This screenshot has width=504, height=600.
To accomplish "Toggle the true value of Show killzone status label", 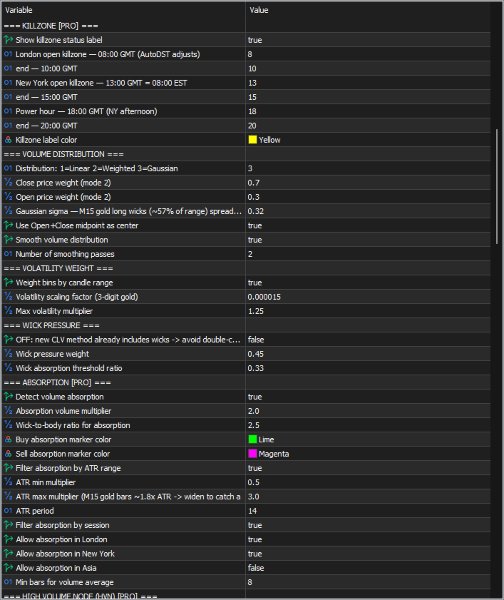I will coord(255,40).
